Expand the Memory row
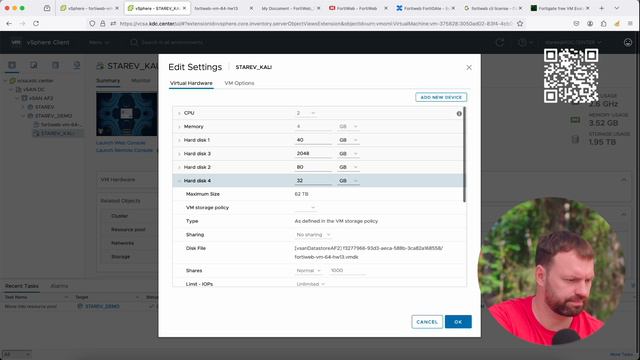This screenshot has width=640, height=360. [x=179, y=127]
